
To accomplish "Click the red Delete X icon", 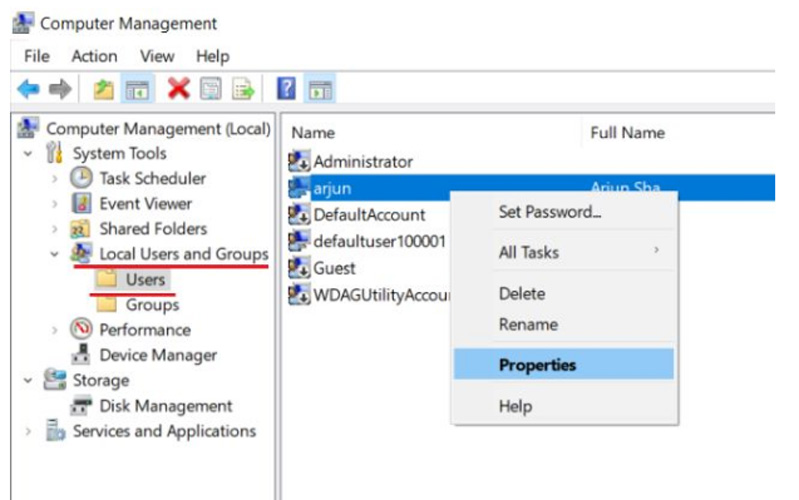I will [x=178, y=89].
